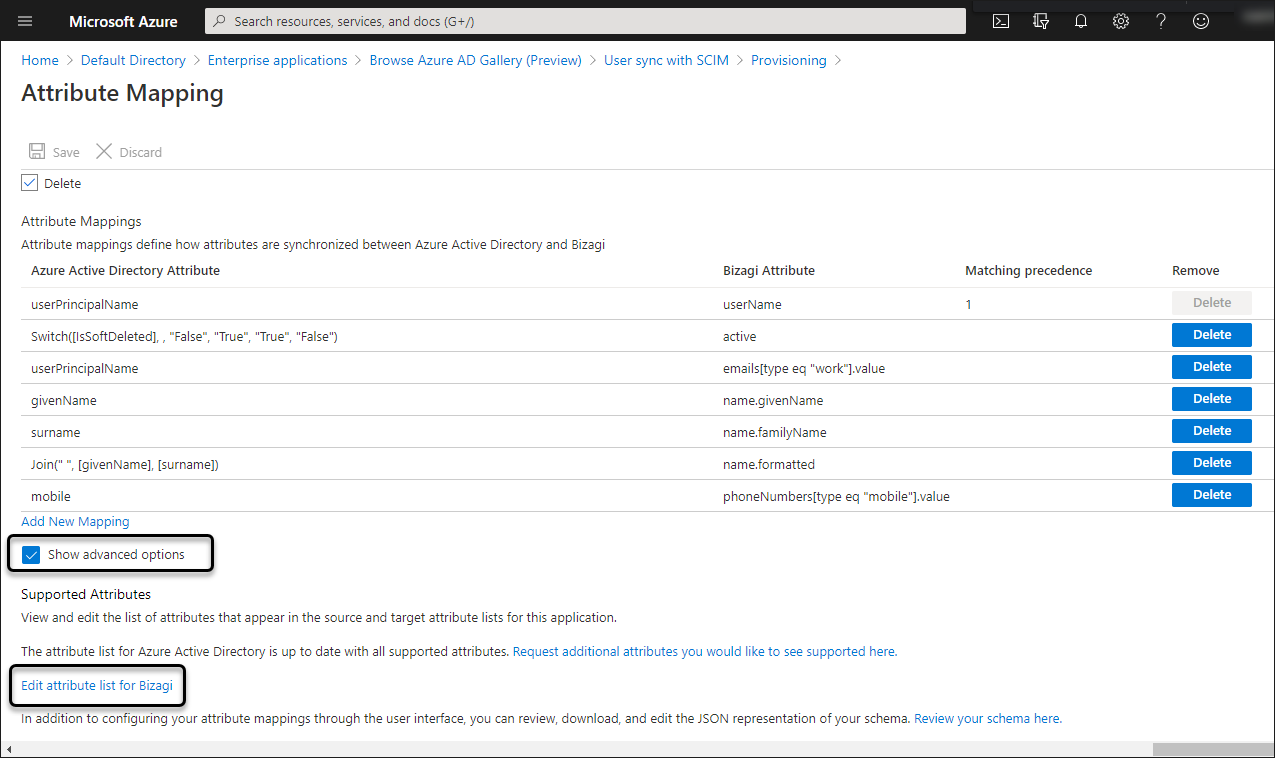
Task: Open User sync with SCIM breadcrumb
Action: [x=666, y=60]
